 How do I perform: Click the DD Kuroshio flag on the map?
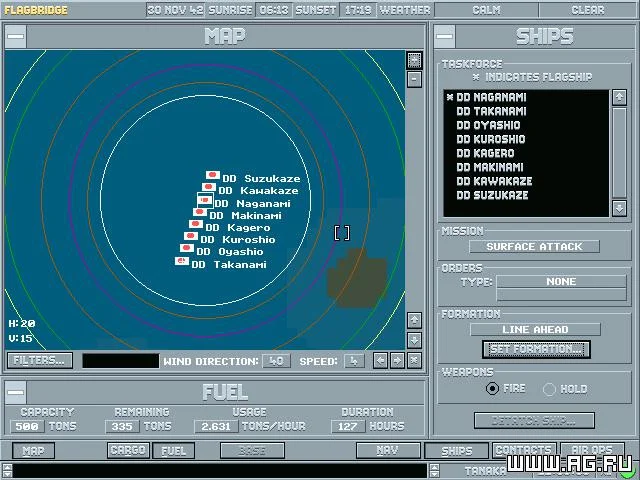[191, 236]
